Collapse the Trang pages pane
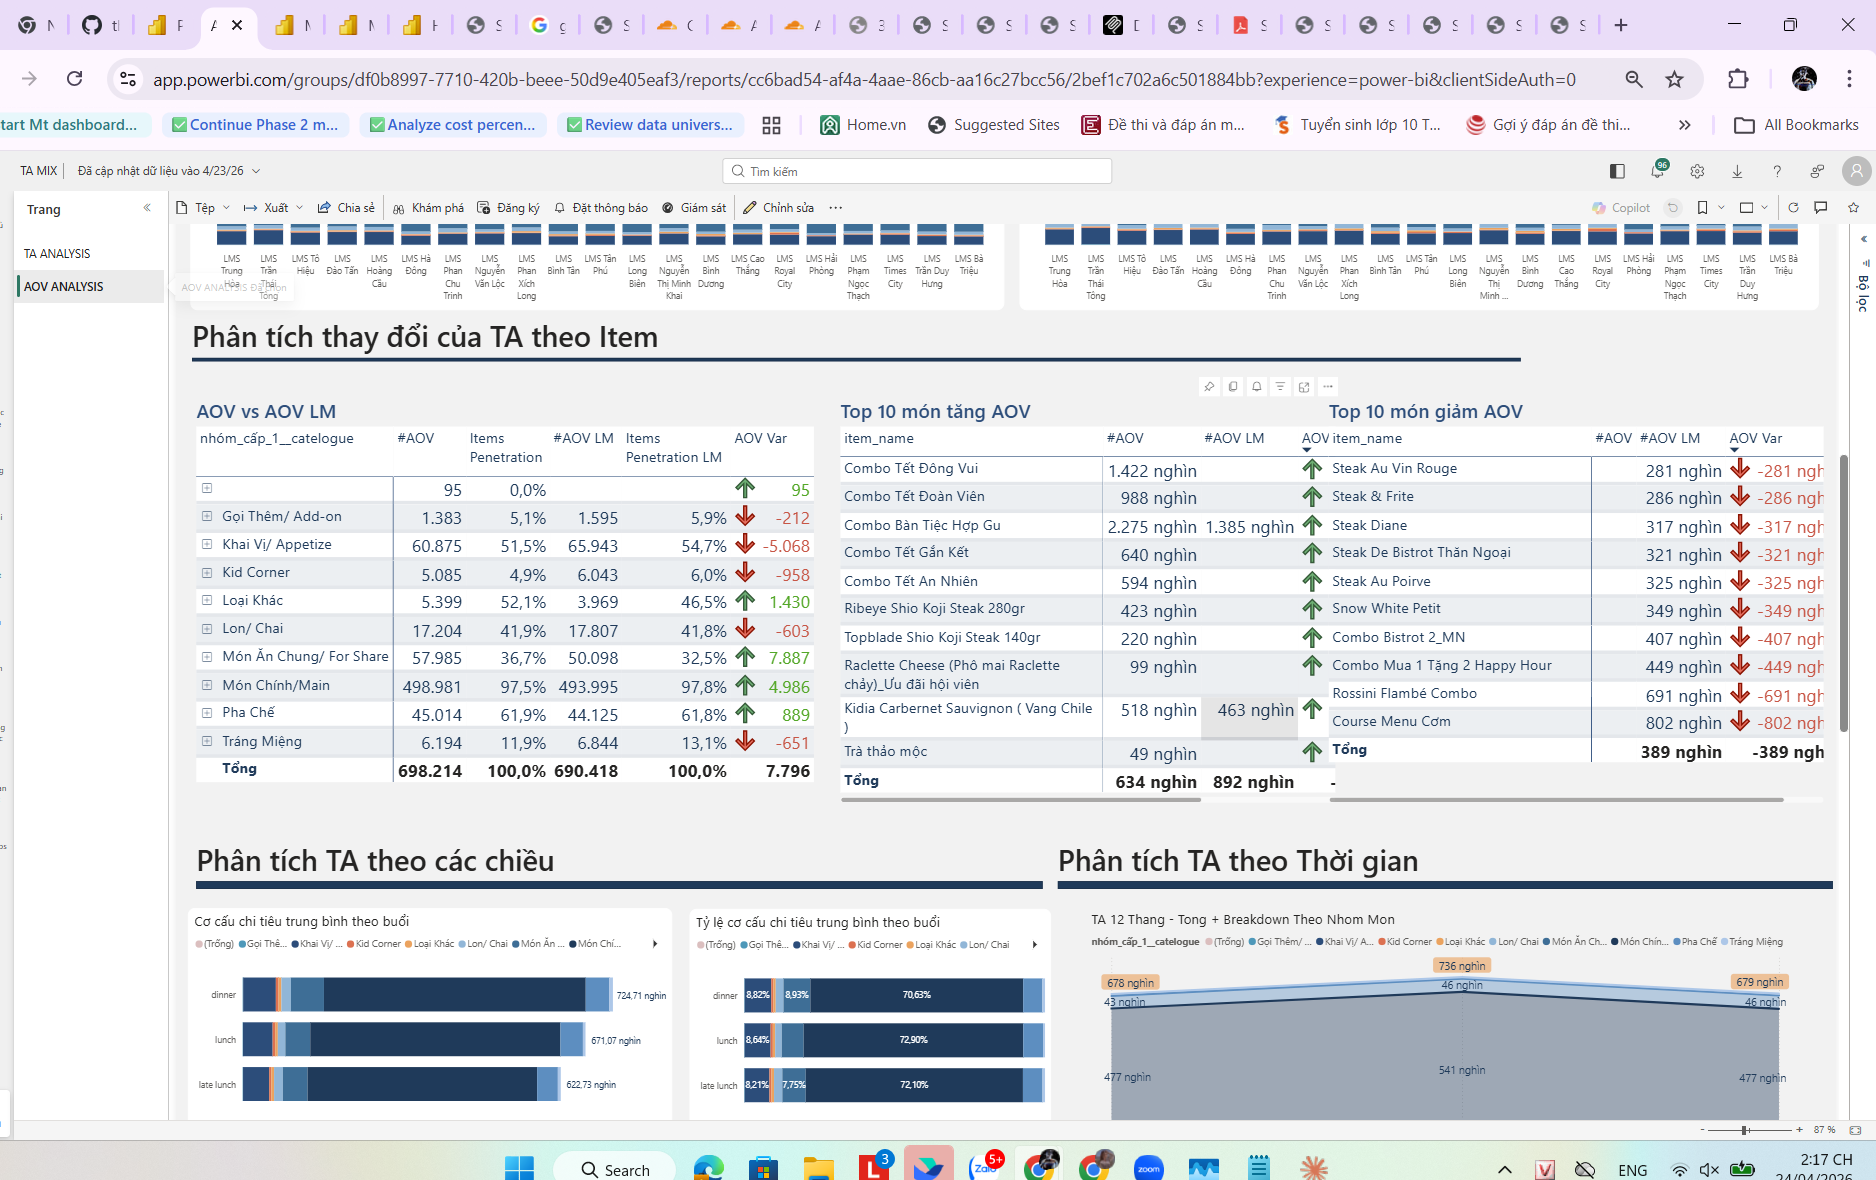This screenshot has height=1180, width=1876. click(x=147, y=208)
